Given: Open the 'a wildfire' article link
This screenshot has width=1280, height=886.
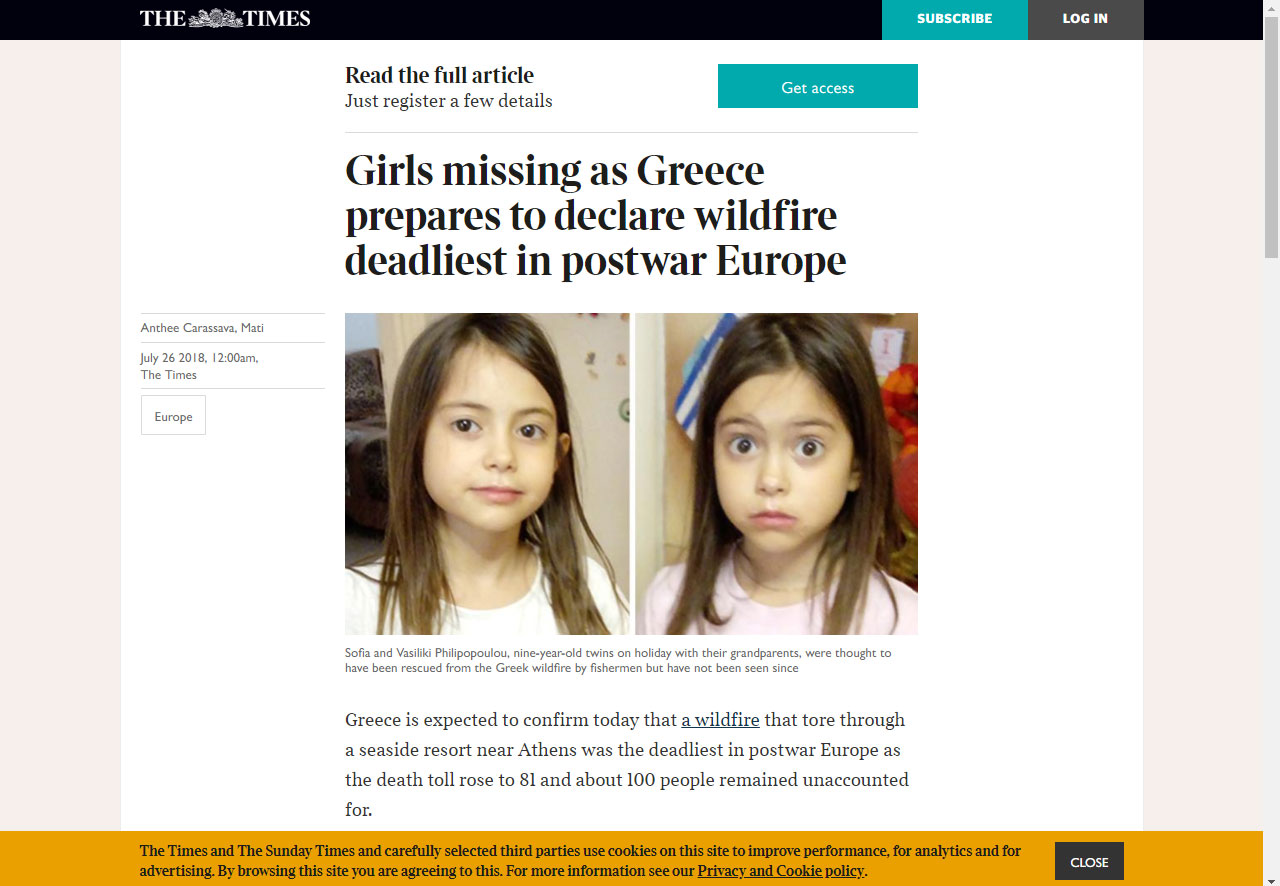Looking at the screenshot, I should pos(720,719).
